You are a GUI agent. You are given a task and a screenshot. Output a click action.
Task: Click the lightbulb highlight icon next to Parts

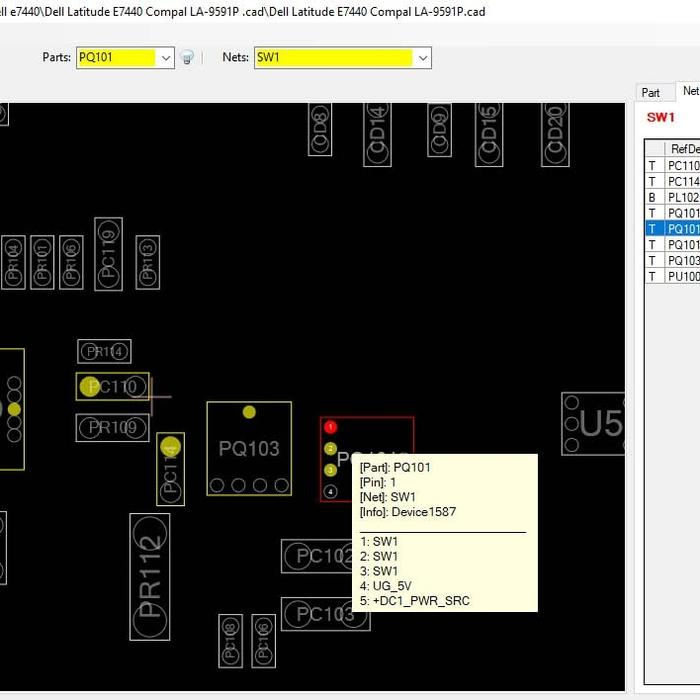pyautogui.click(x=187, y=58)
